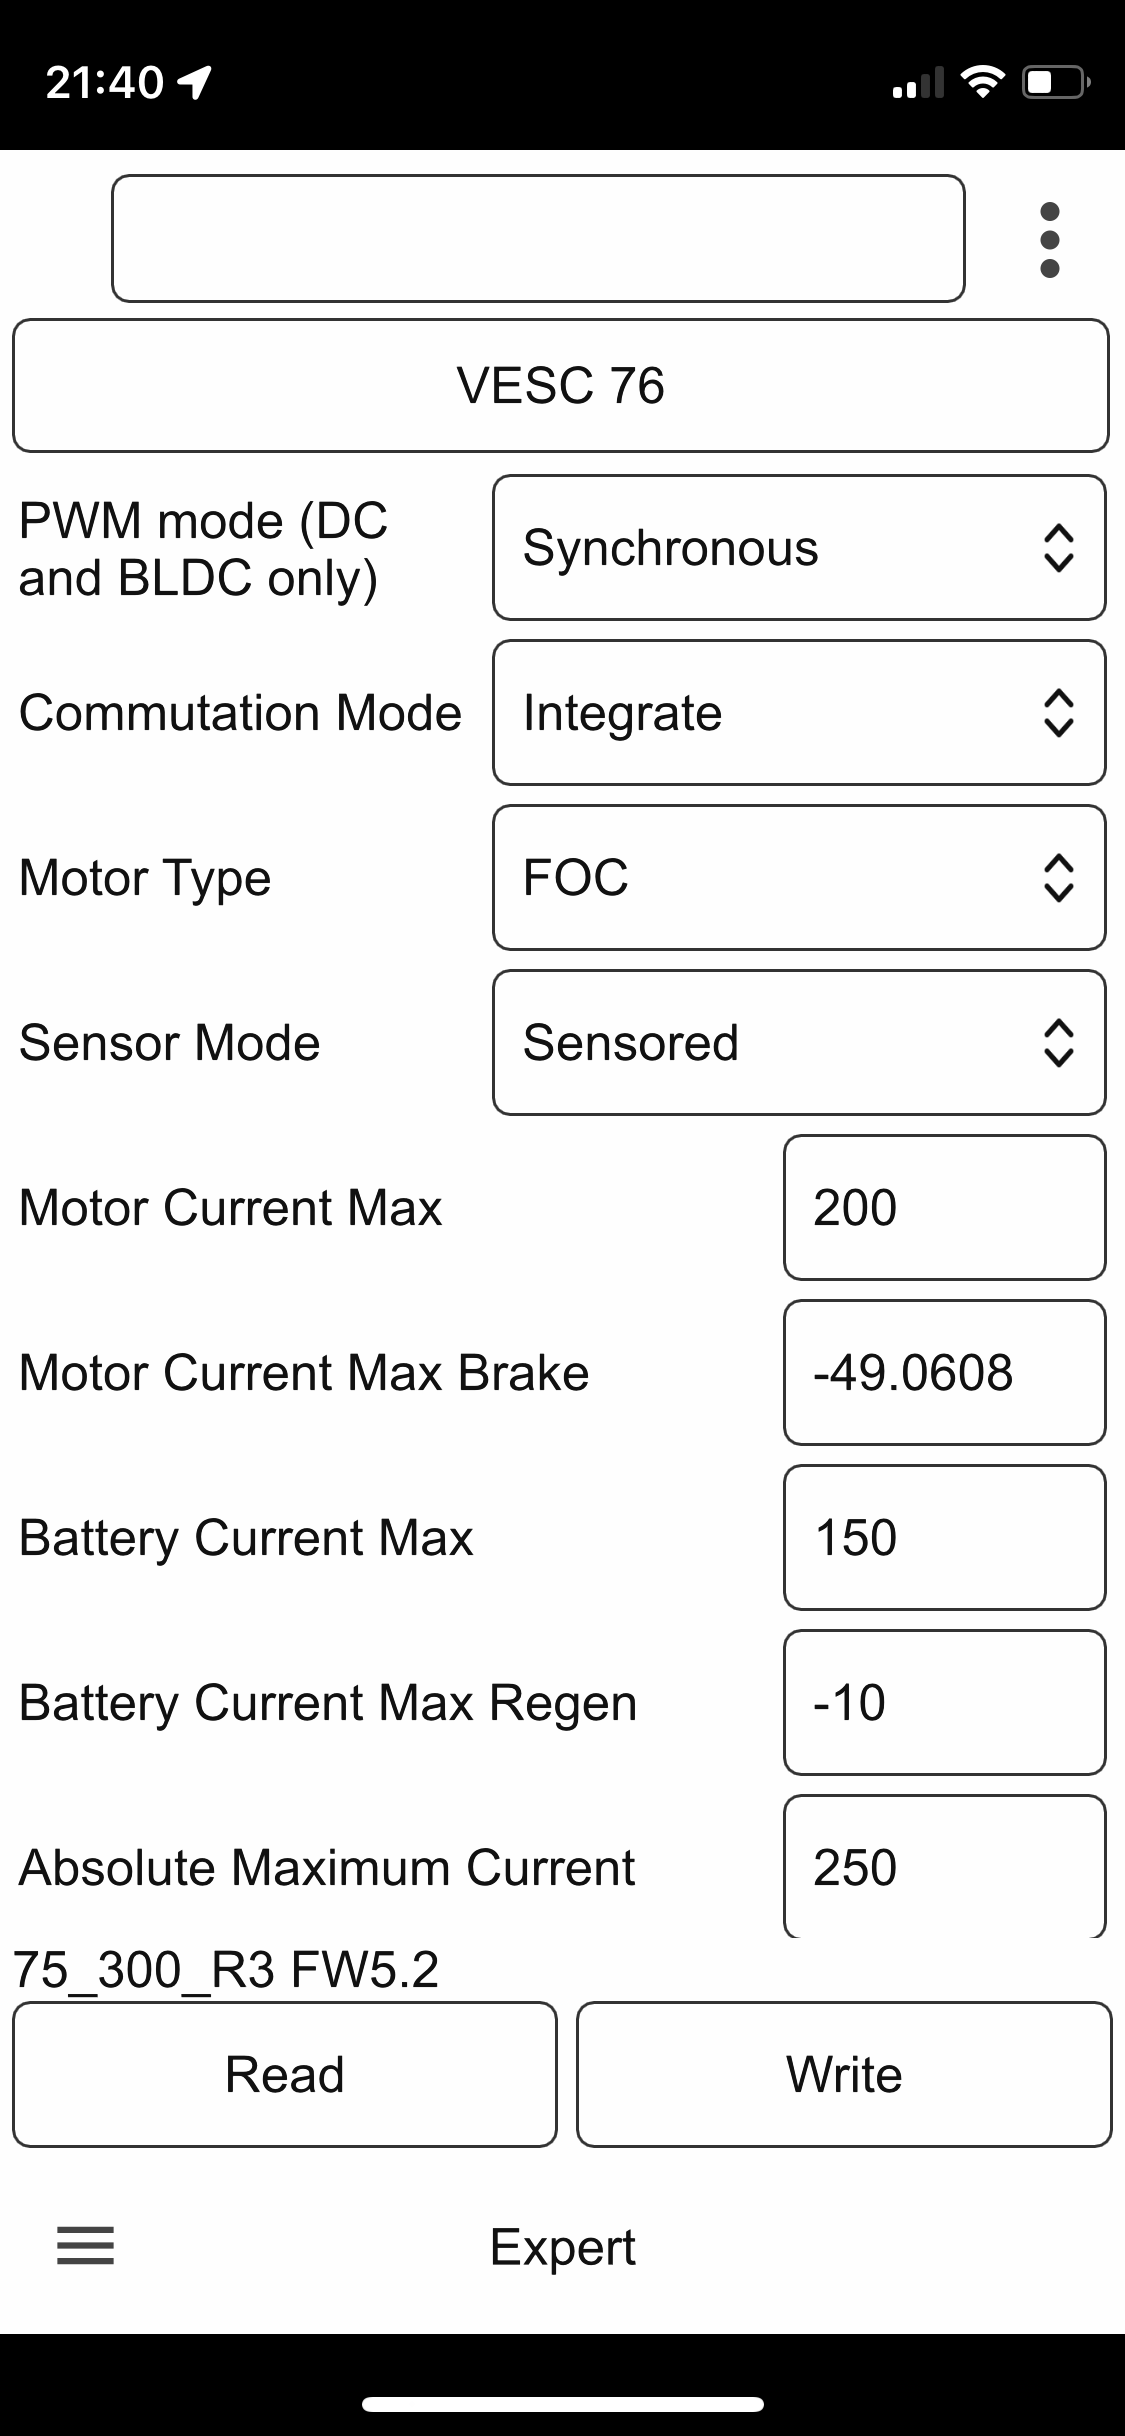Focus the Battery Current Max field

[944, 1538]
